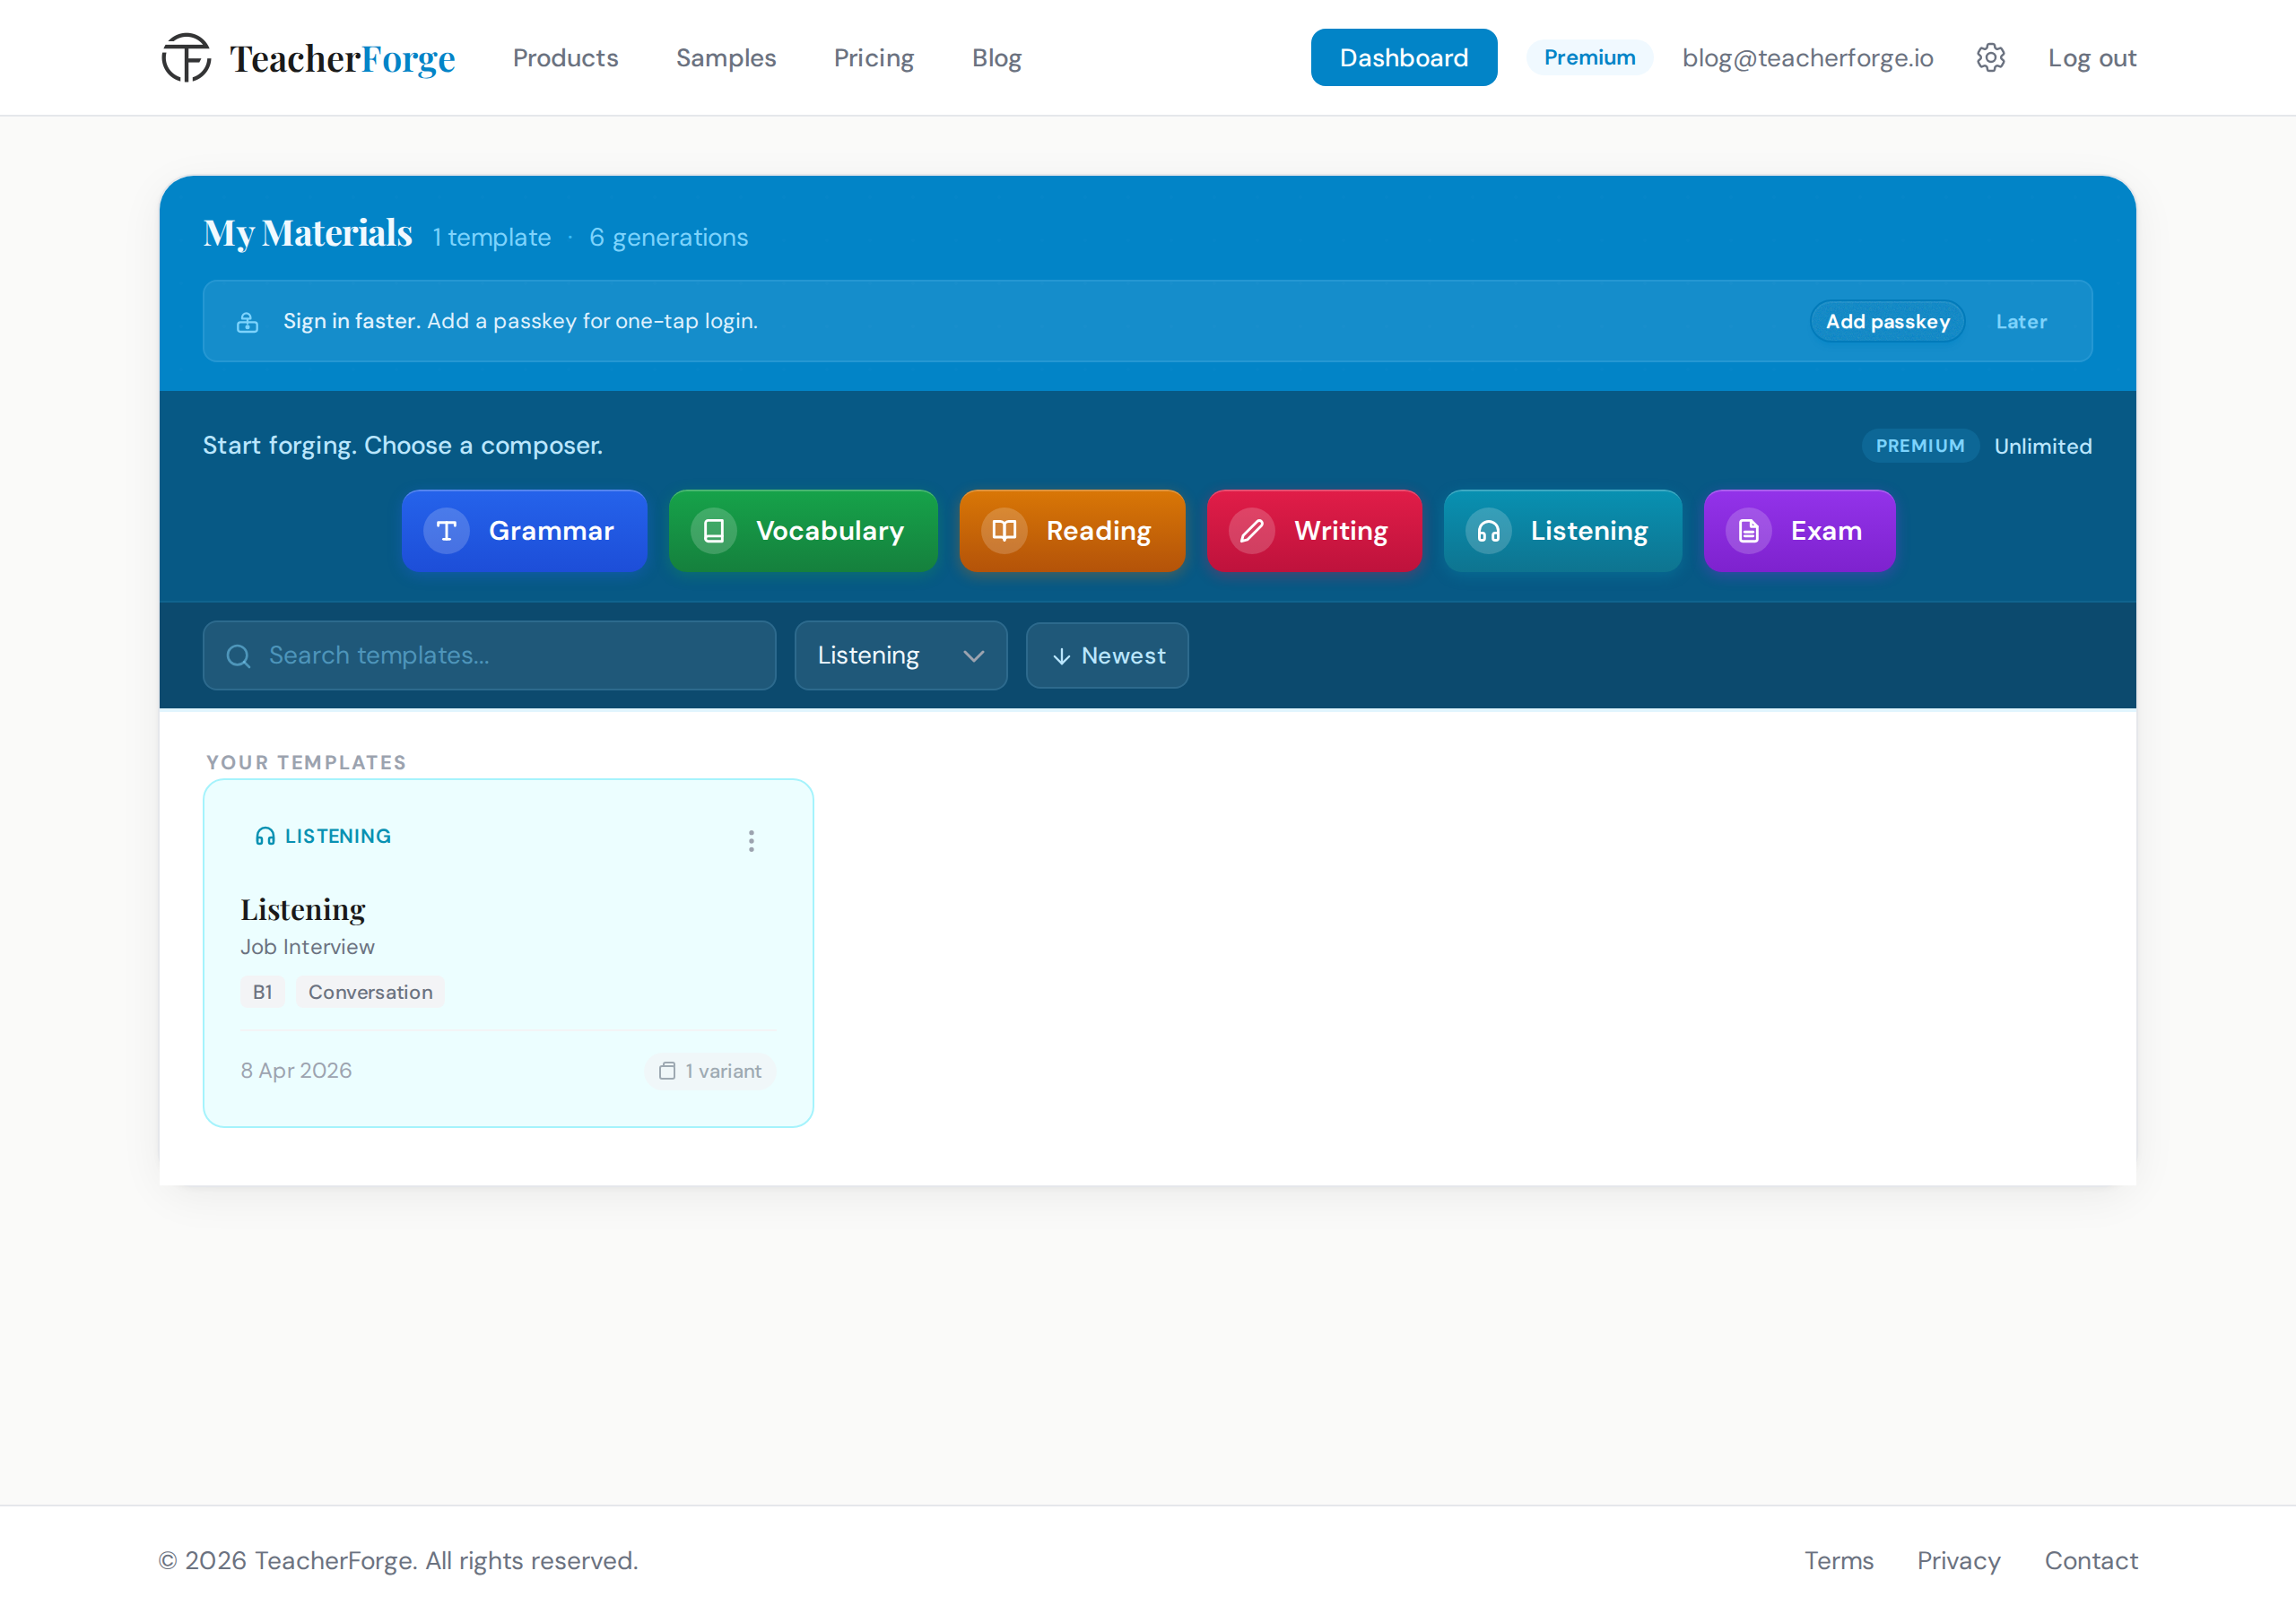This screenshot has width=2296, height=1614.
Task: Click the 8 Apr 2026 date
Action: tap(296, 1071)
